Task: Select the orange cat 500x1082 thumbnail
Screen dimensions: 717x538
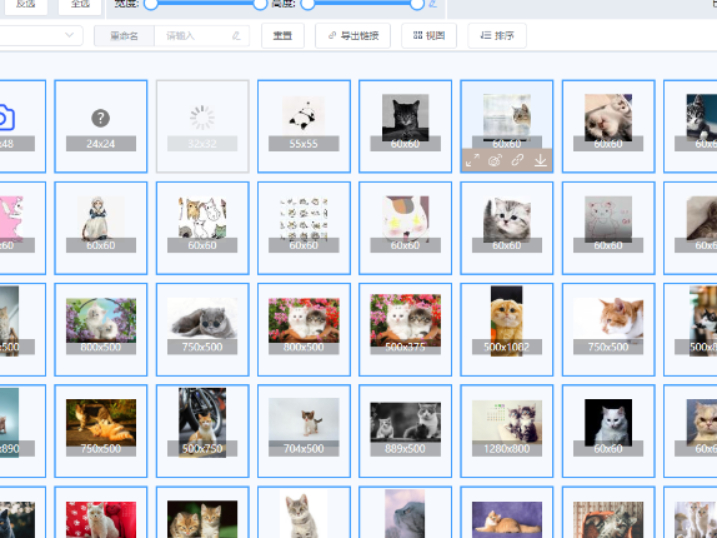Action: tap(507, 330)
